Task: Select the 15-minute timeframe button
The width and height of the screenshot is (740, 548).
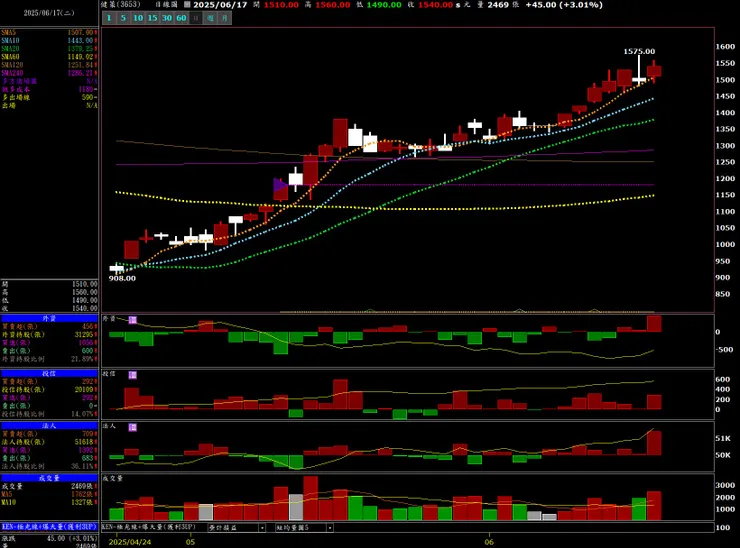Action: click(152, 18)
